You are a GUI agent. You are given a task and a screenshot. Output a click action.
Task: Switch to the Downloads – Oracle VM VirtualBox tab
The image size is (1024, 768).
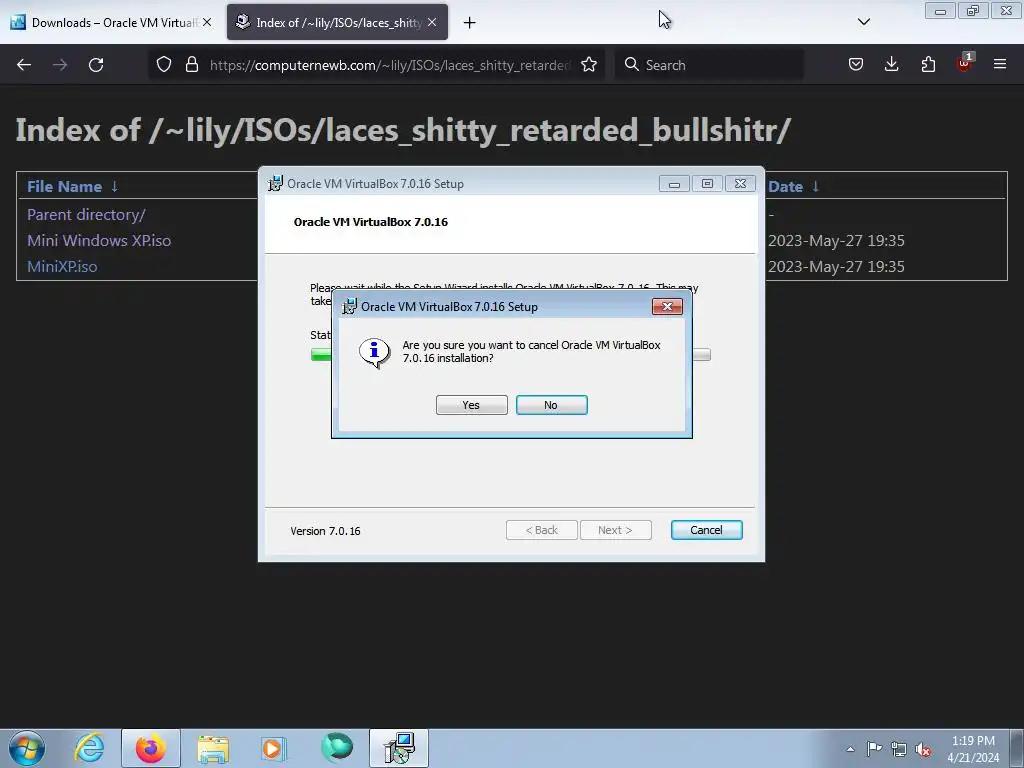click(x=111, y=22)
